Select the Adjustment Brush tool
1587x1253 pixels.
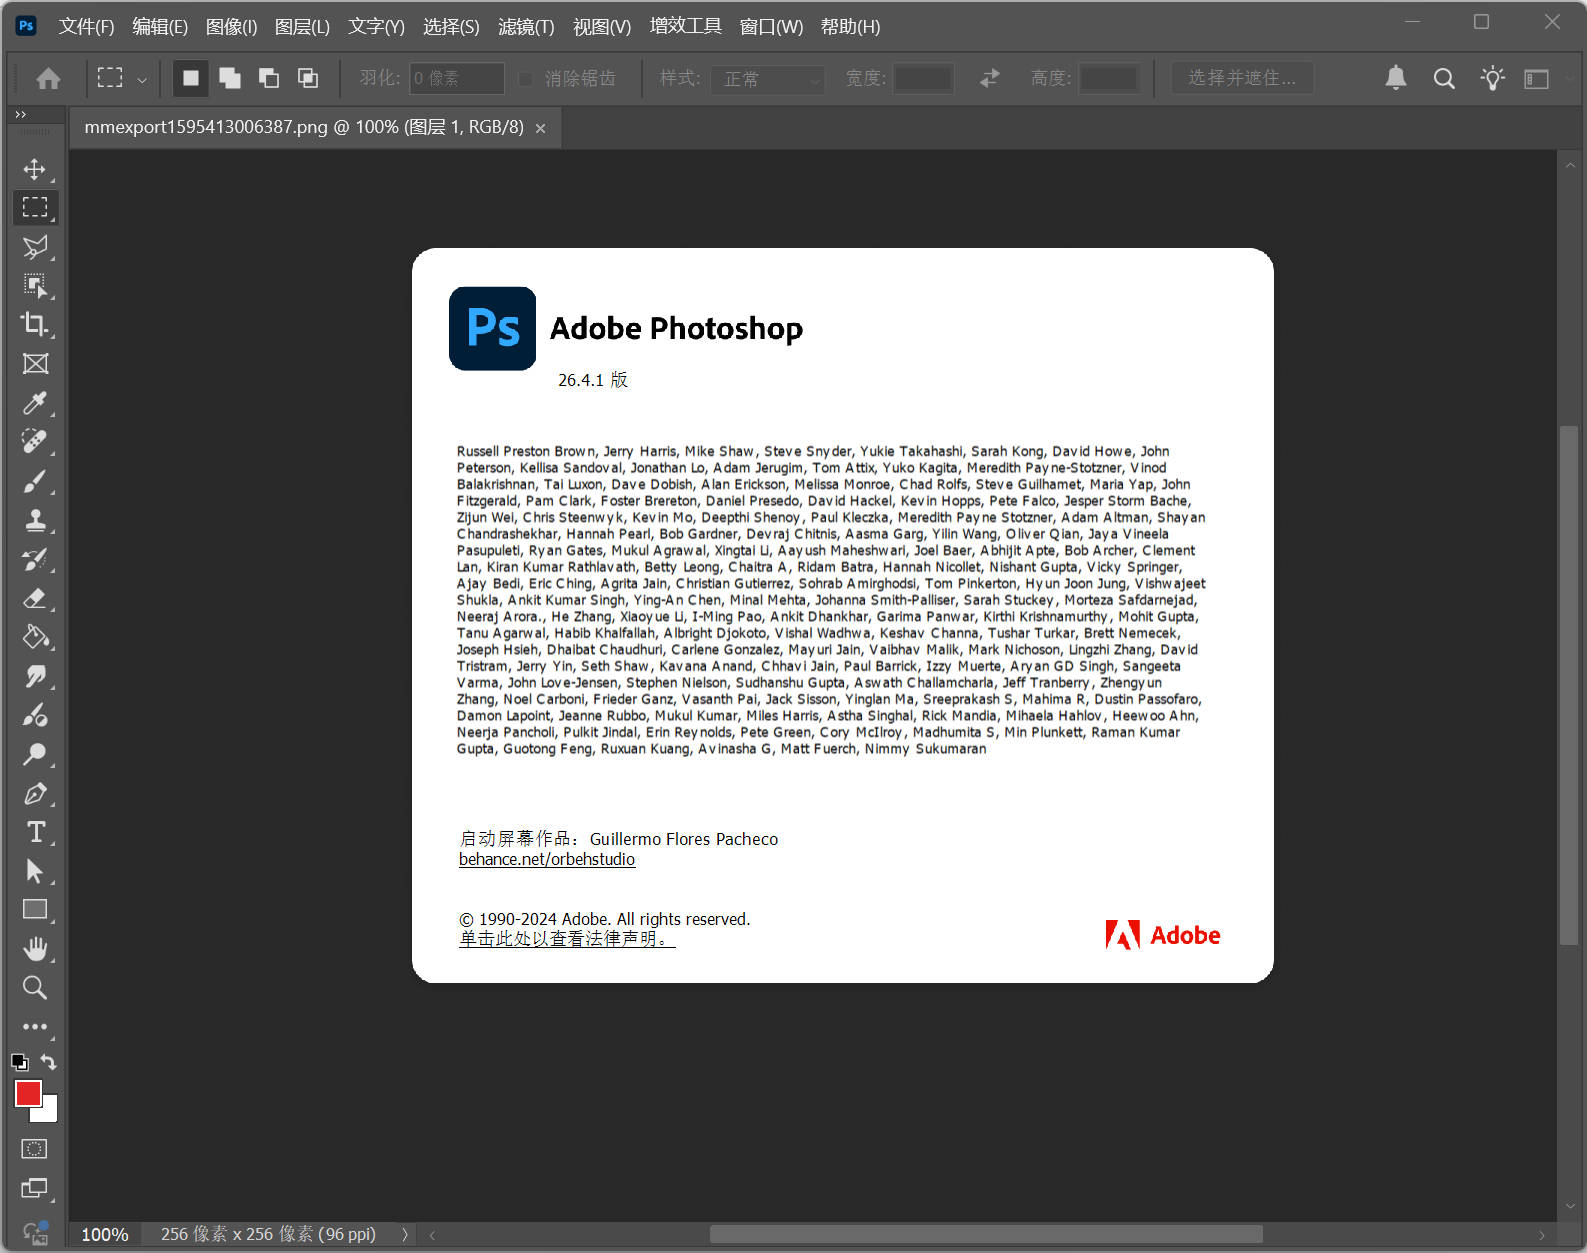[35, 715]
